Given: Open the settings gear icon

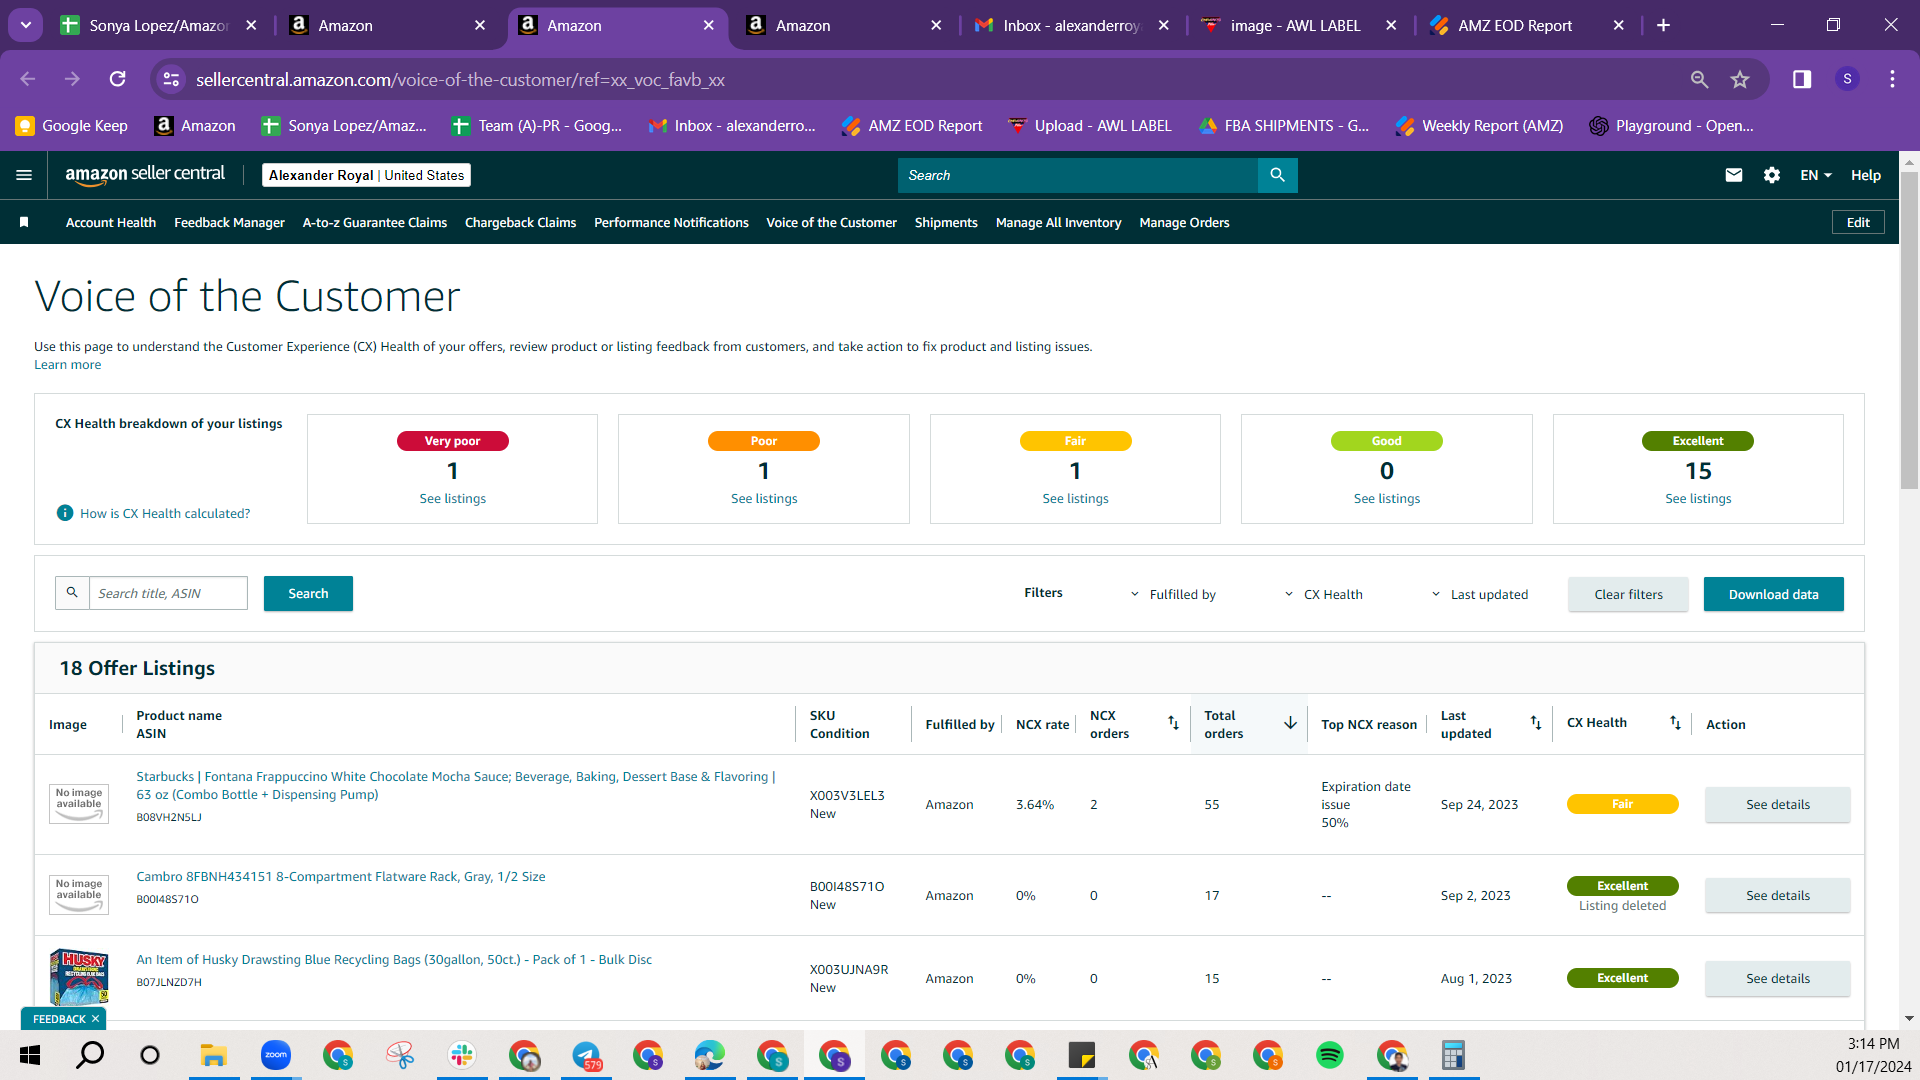Looking at the screenshot, I should click(1772, 175).
